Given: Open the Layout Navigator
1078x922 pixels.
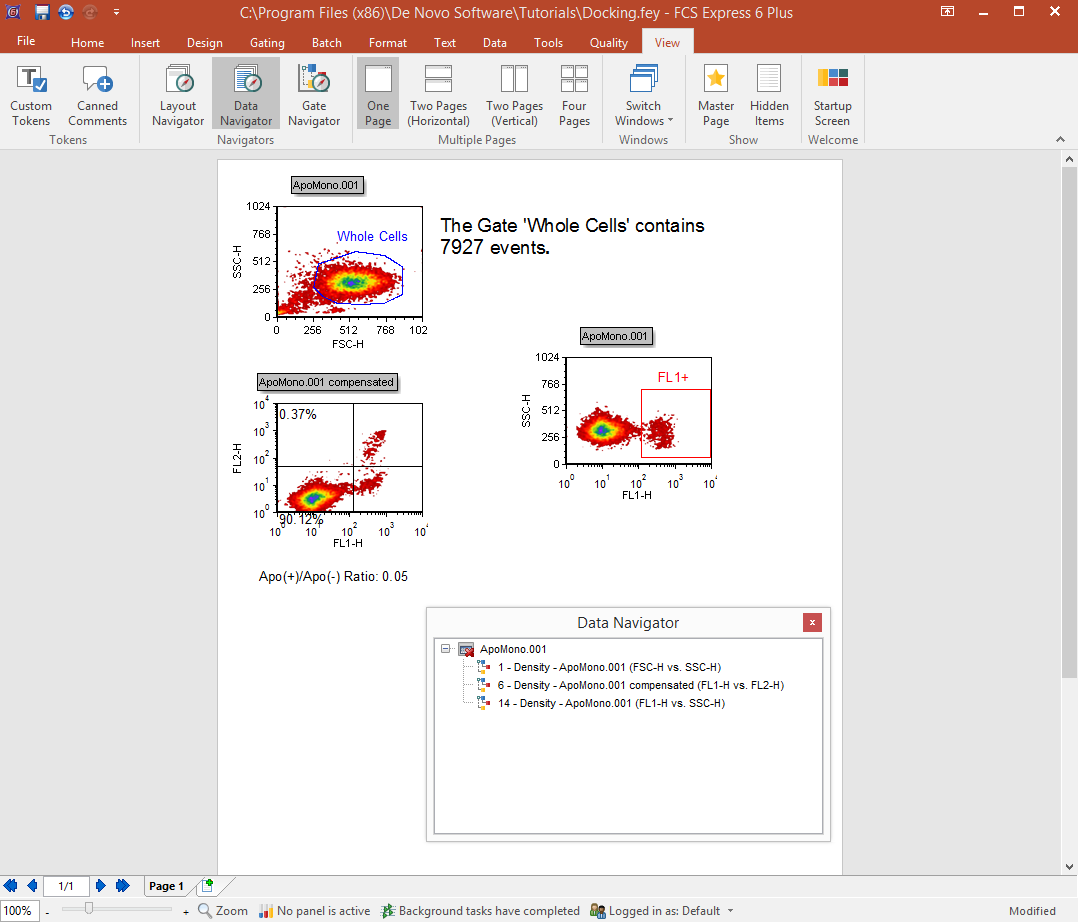Looking at the screenshot, I should coord(178,96).
